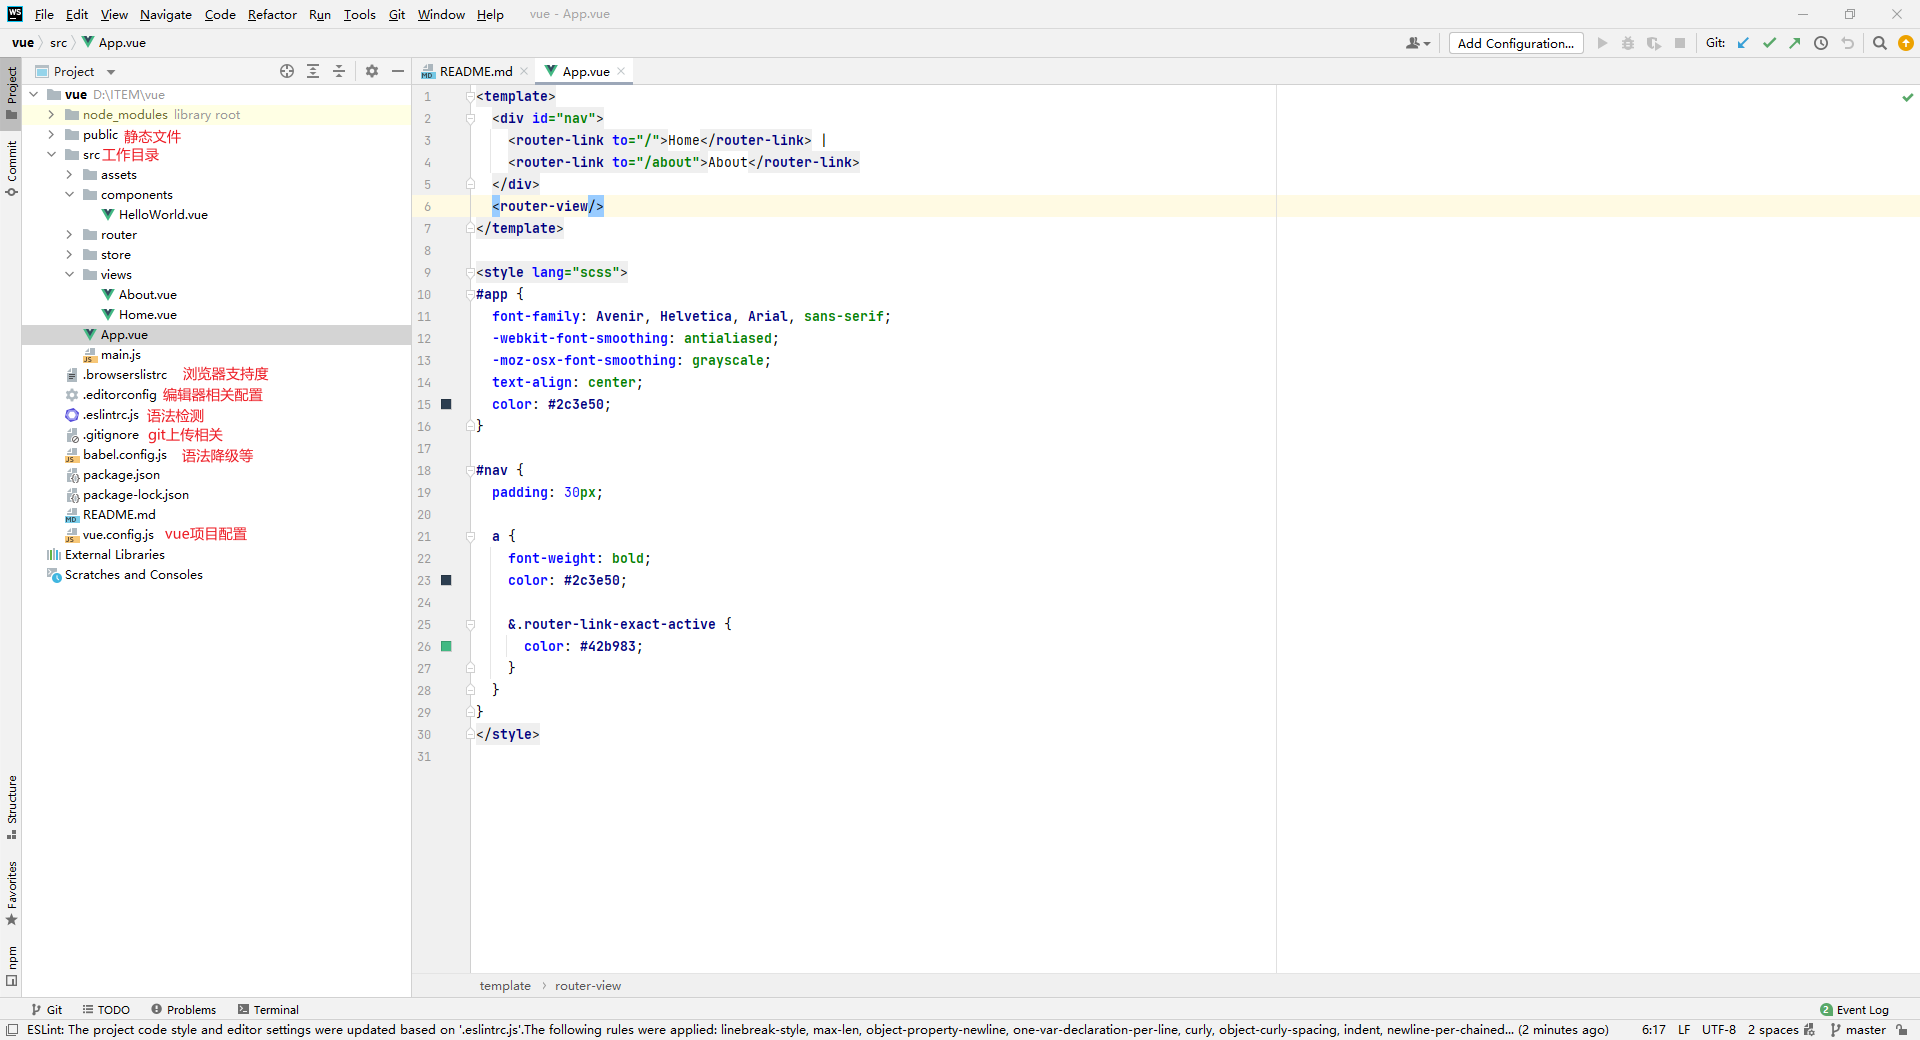Open the File menu

point(44,14)
